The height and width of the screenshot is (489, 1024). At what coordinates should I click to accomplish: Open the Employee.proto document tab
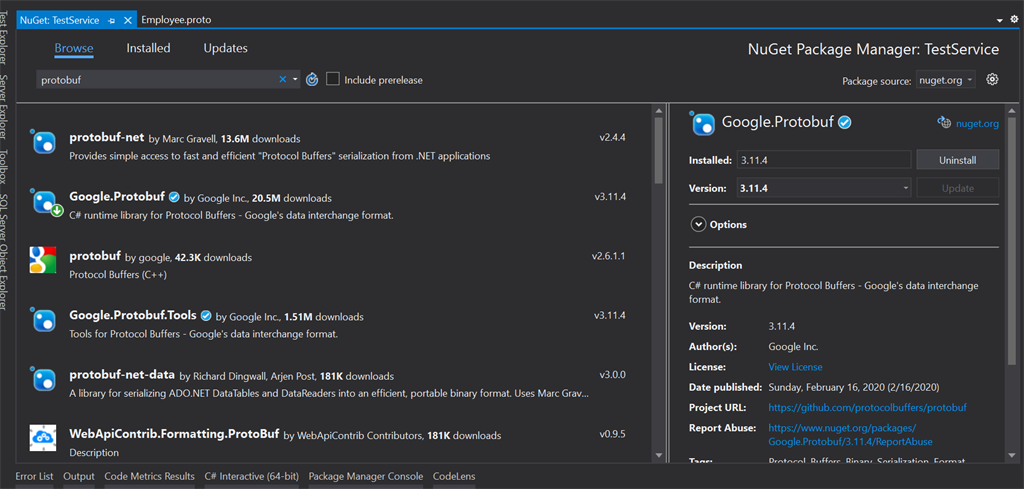(x=176, y=20)
